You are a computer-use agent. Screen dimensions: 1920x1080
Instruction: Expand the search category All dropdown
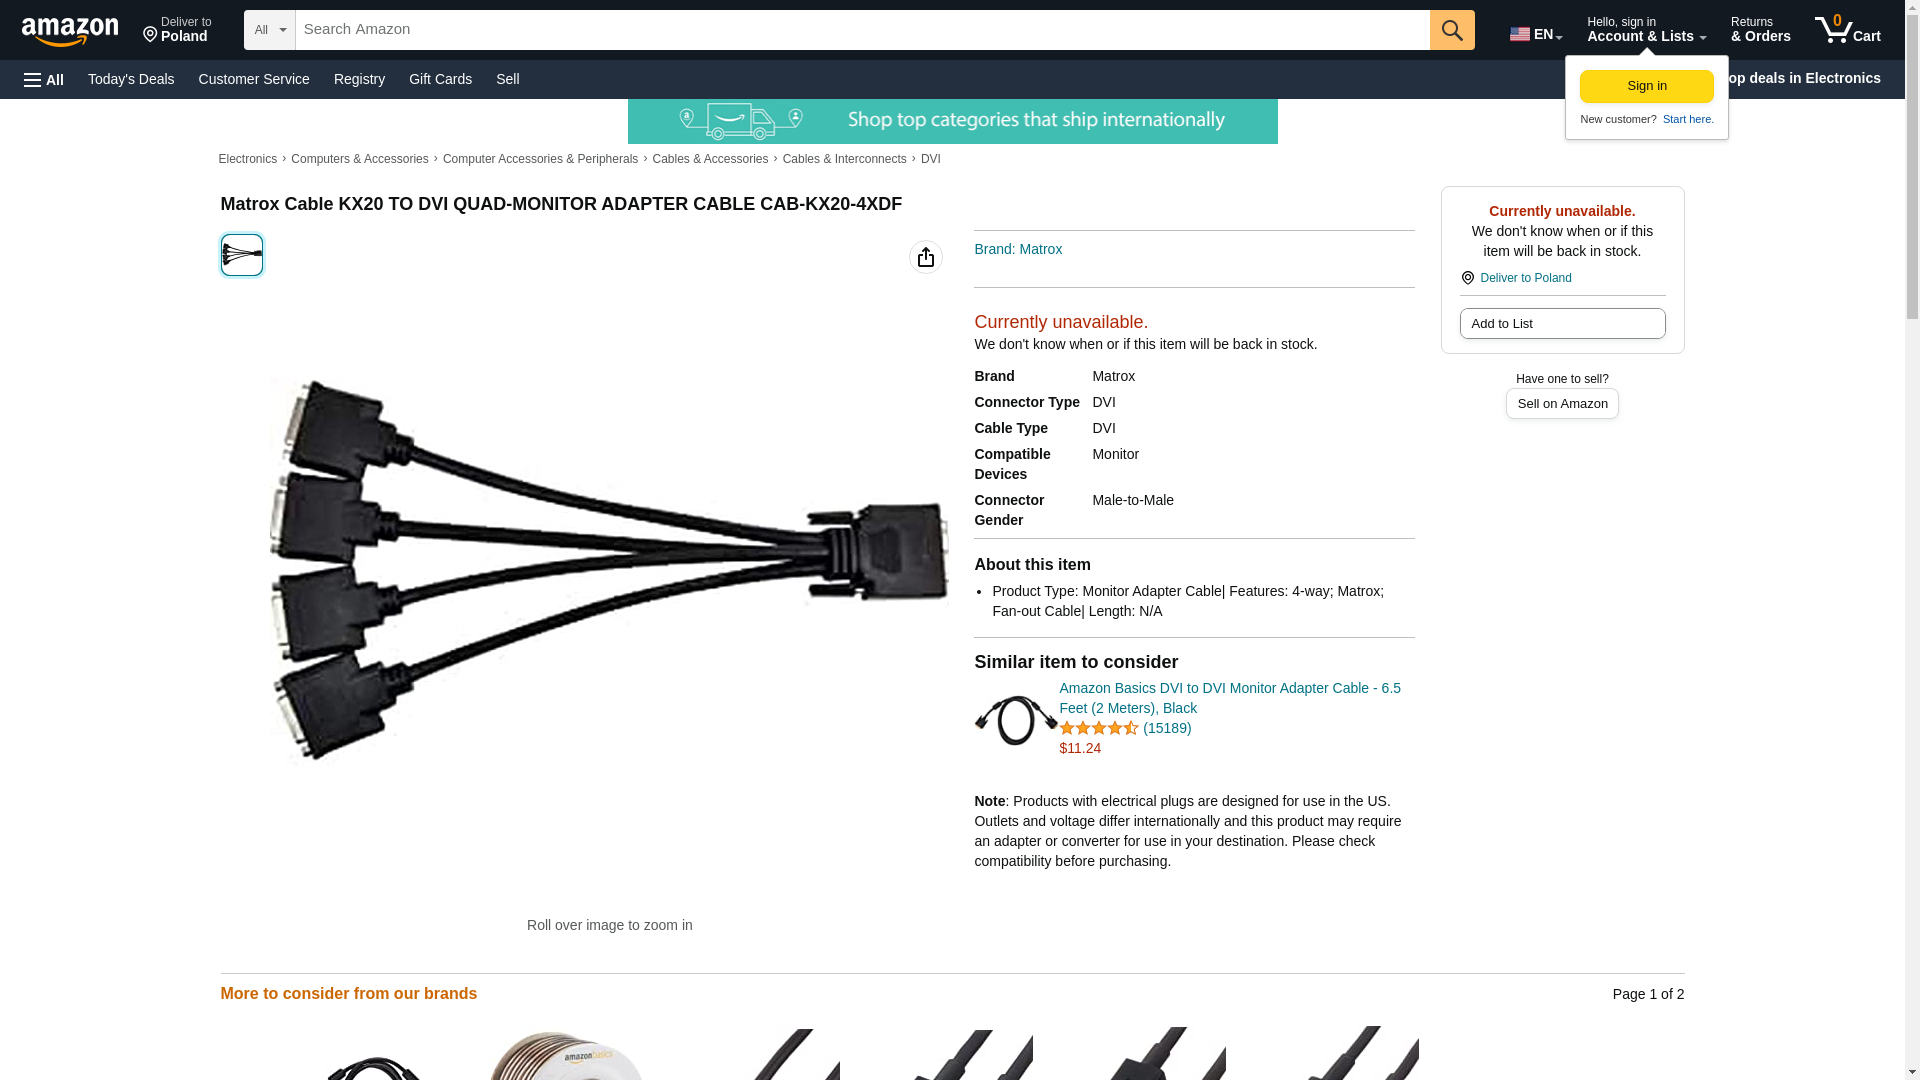click(270, 30)
